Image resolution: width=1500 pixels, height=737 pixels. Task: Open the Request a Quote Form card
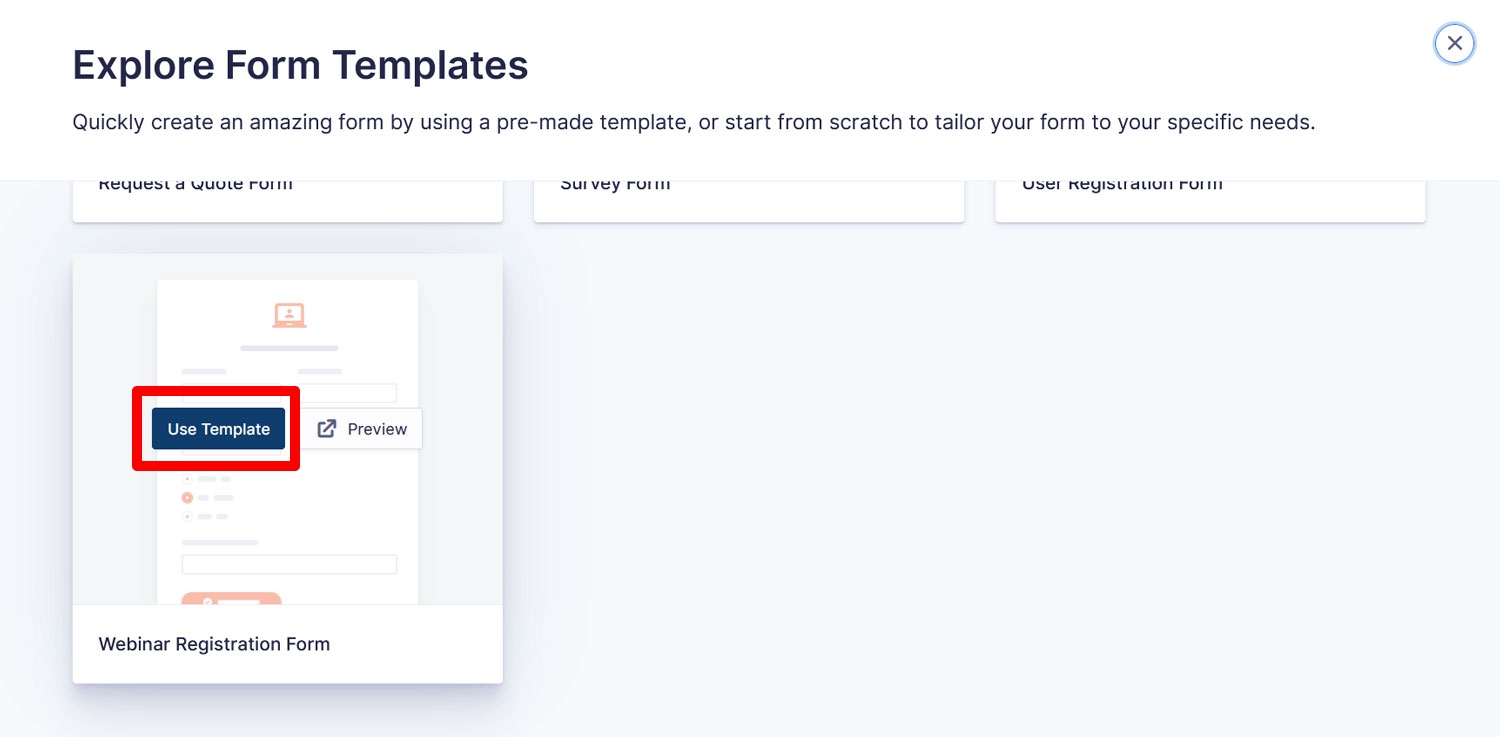(x=288, y=201)
